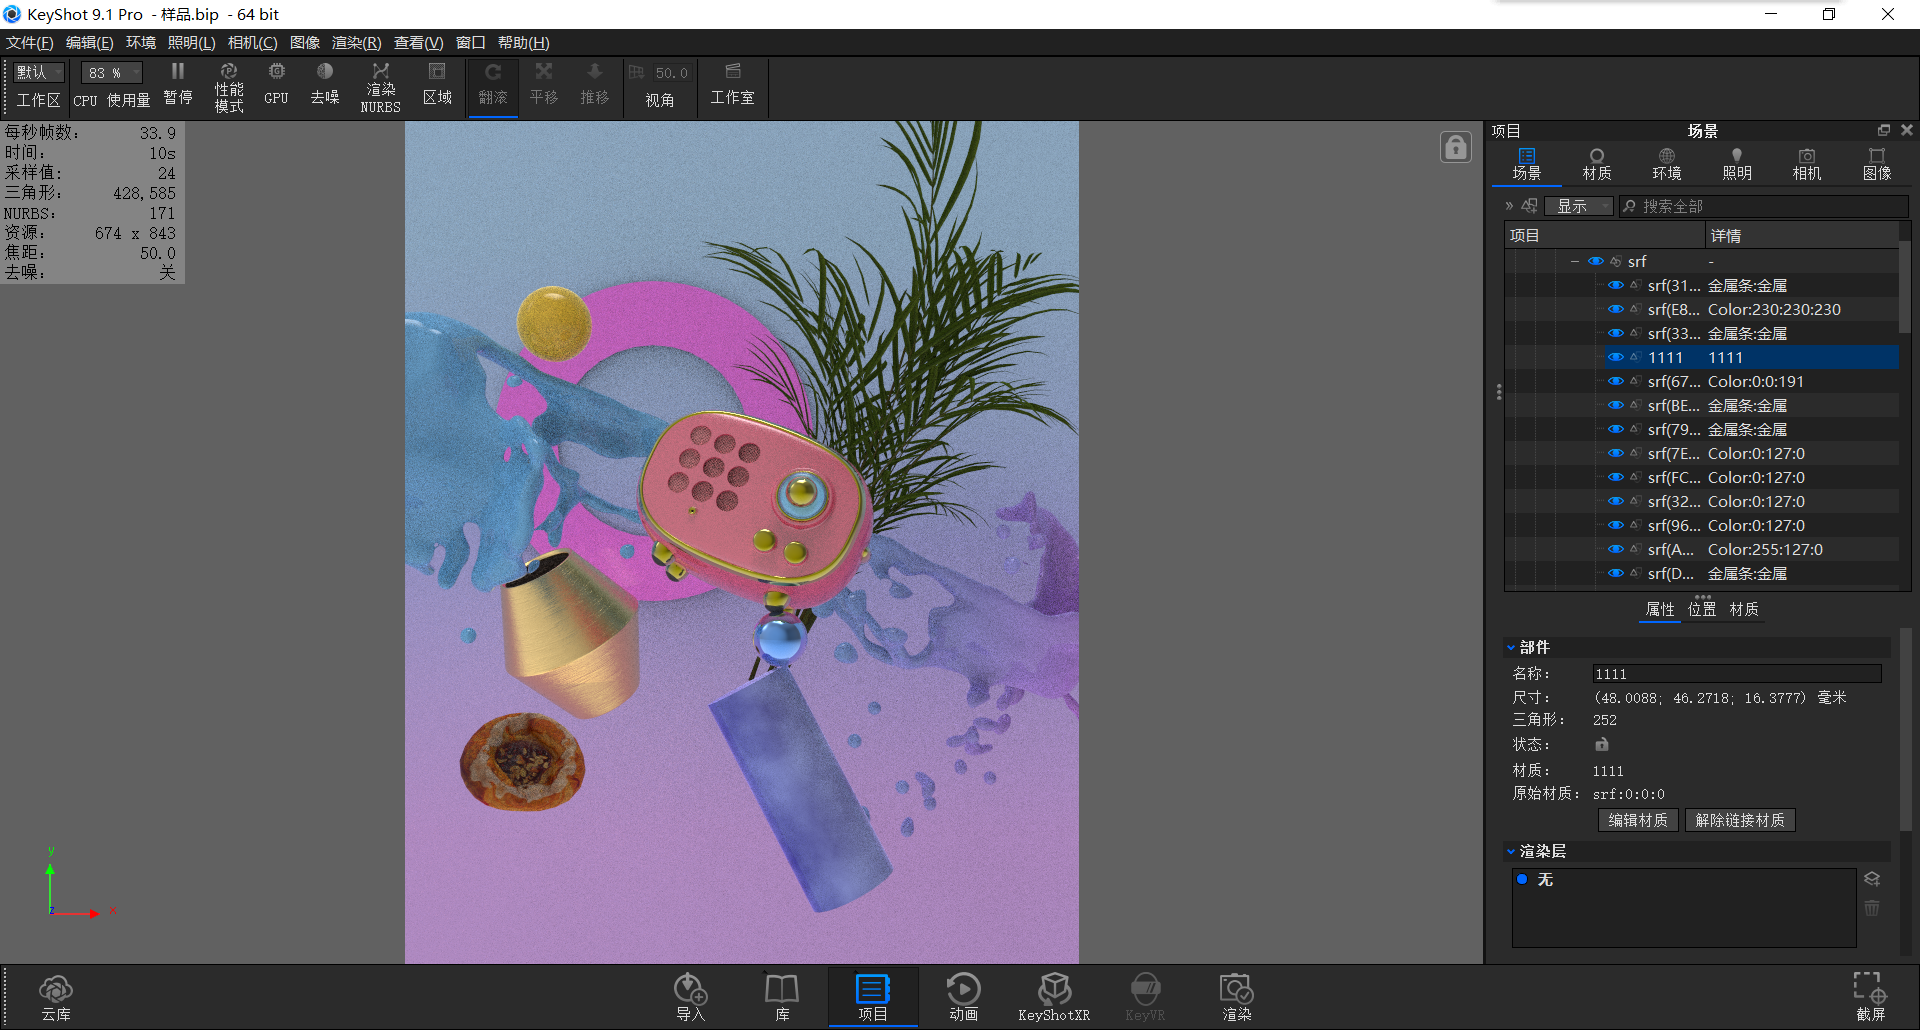Take a screenshot using the 截屏 icon
This screenshot has height=1030, width=1920.
1868,995
